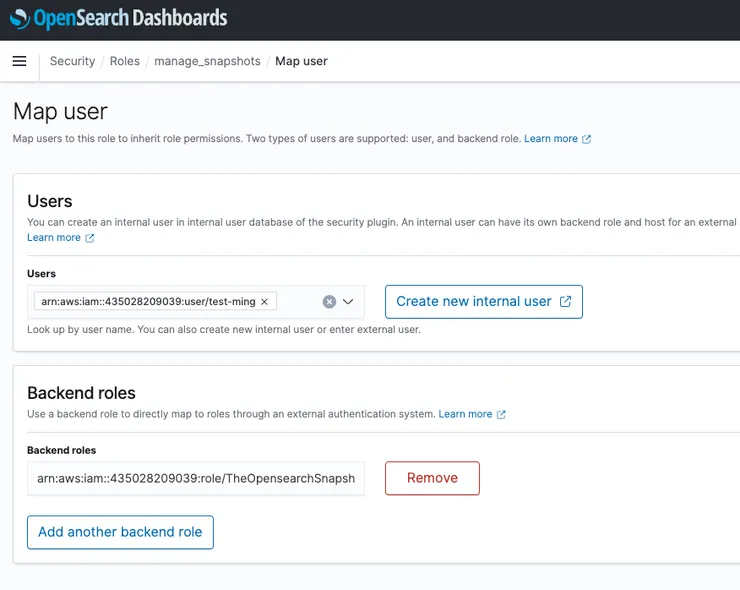Select the Map user breadcrumb

click(x=301, y=61)
